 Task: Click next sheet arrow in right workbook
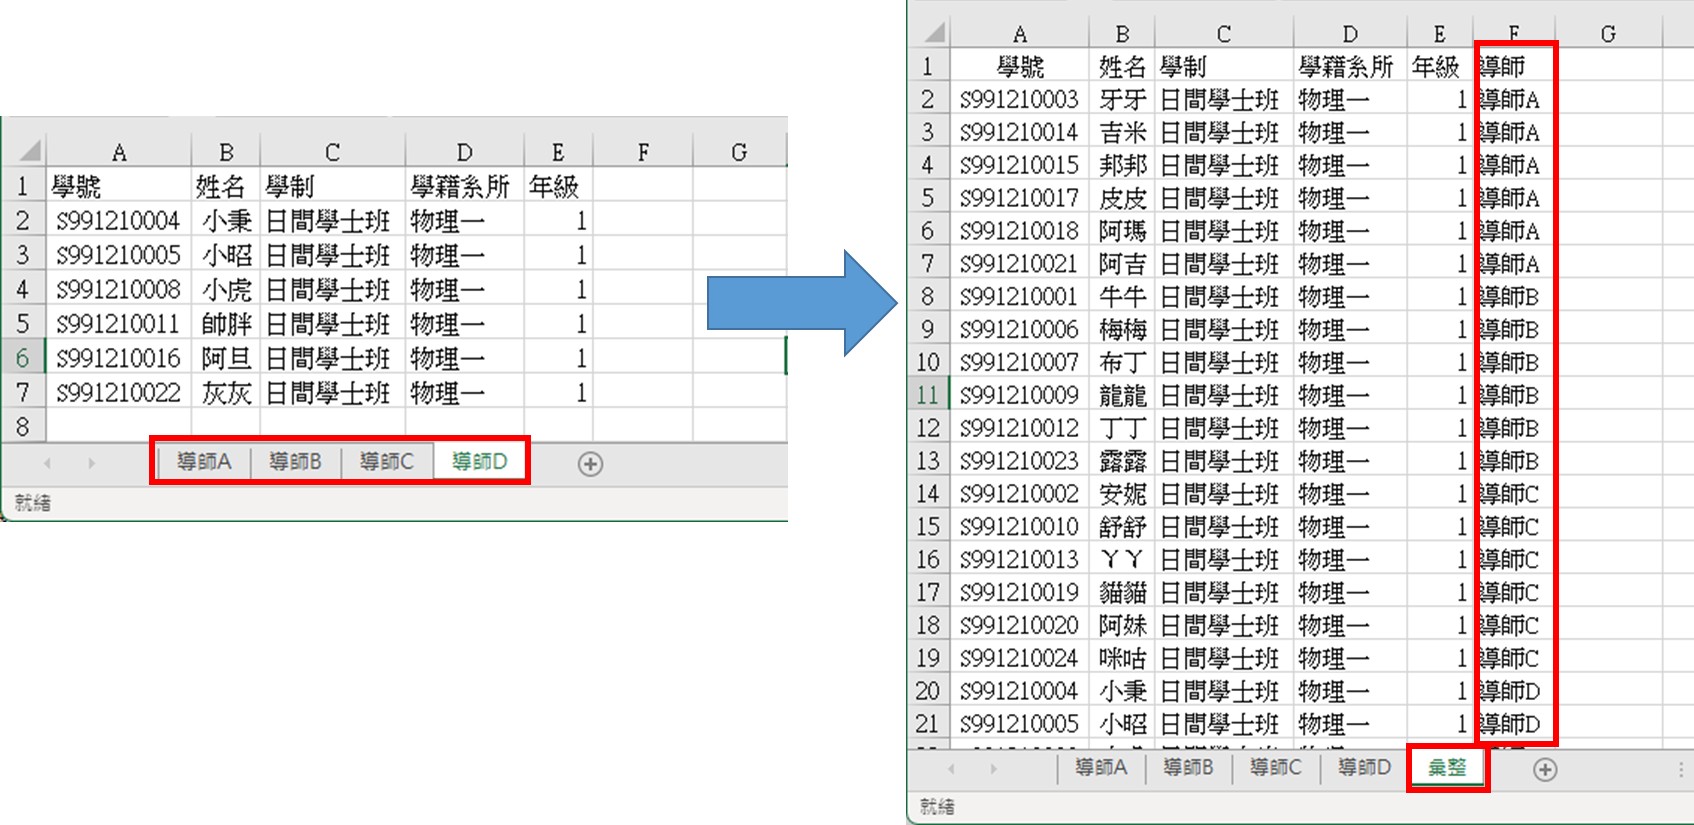(993, 768)
